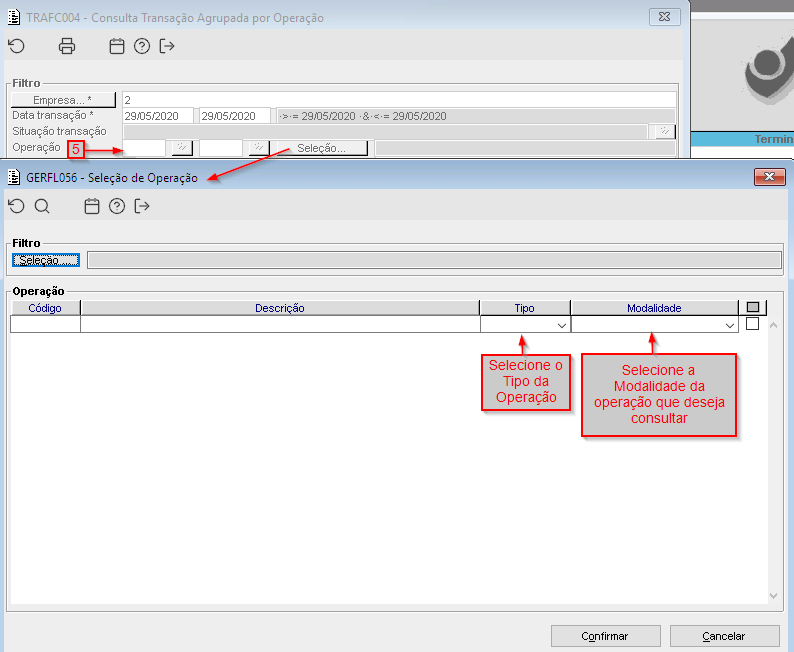
Task: Toggle select-all box in grid header
Action: tap(753, 307)
